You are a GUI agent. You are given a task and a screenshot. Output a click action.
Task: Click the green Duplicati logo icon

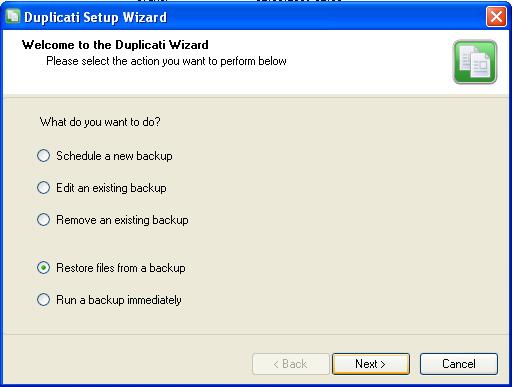click(x=475, y=62)
